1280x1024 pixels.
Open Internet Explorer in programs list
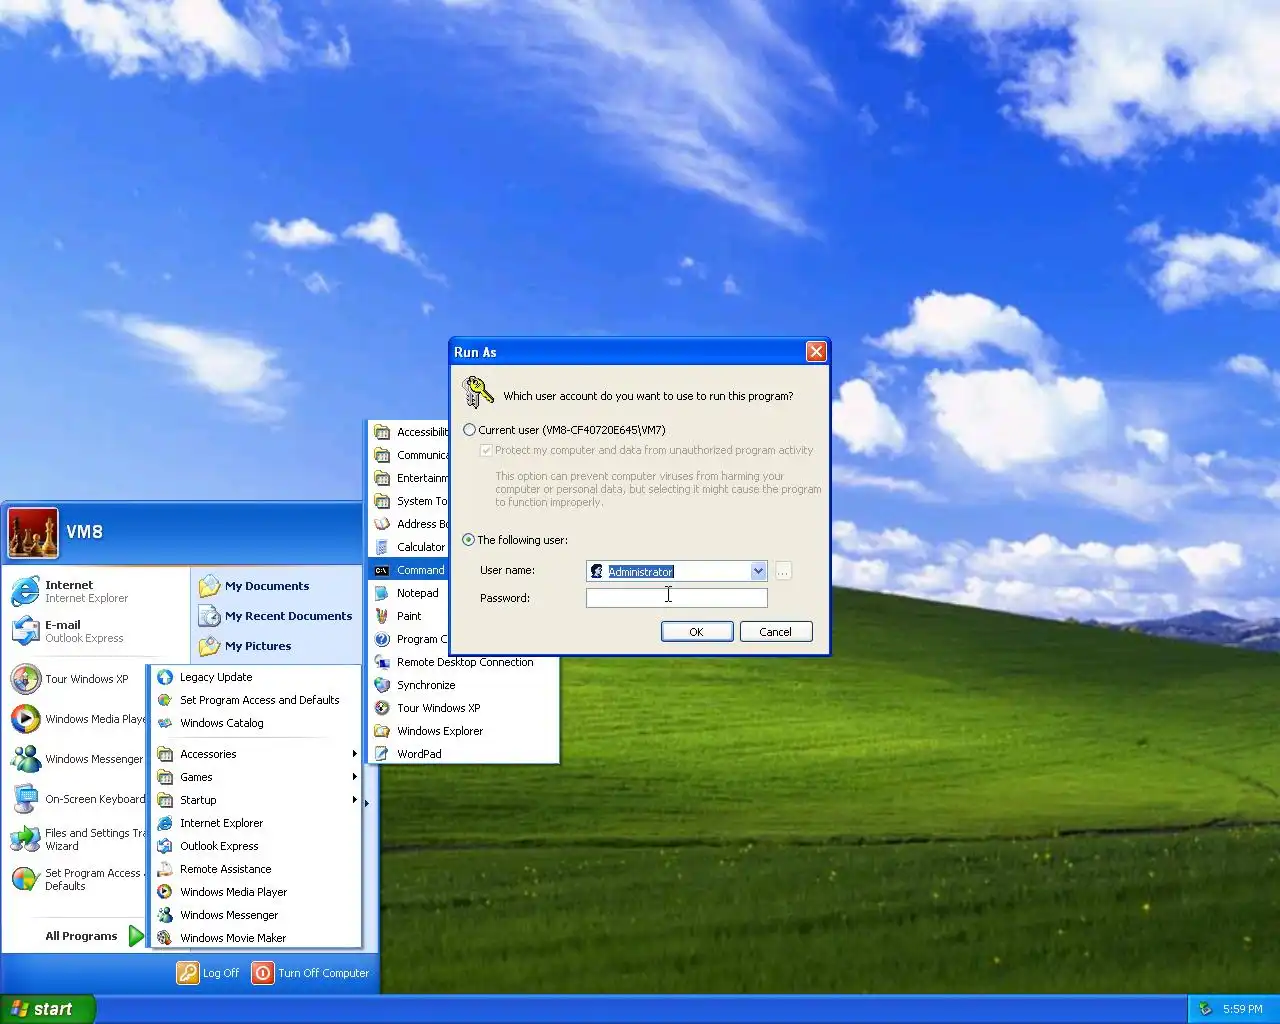pyautogui.click(x=257, y=823)
